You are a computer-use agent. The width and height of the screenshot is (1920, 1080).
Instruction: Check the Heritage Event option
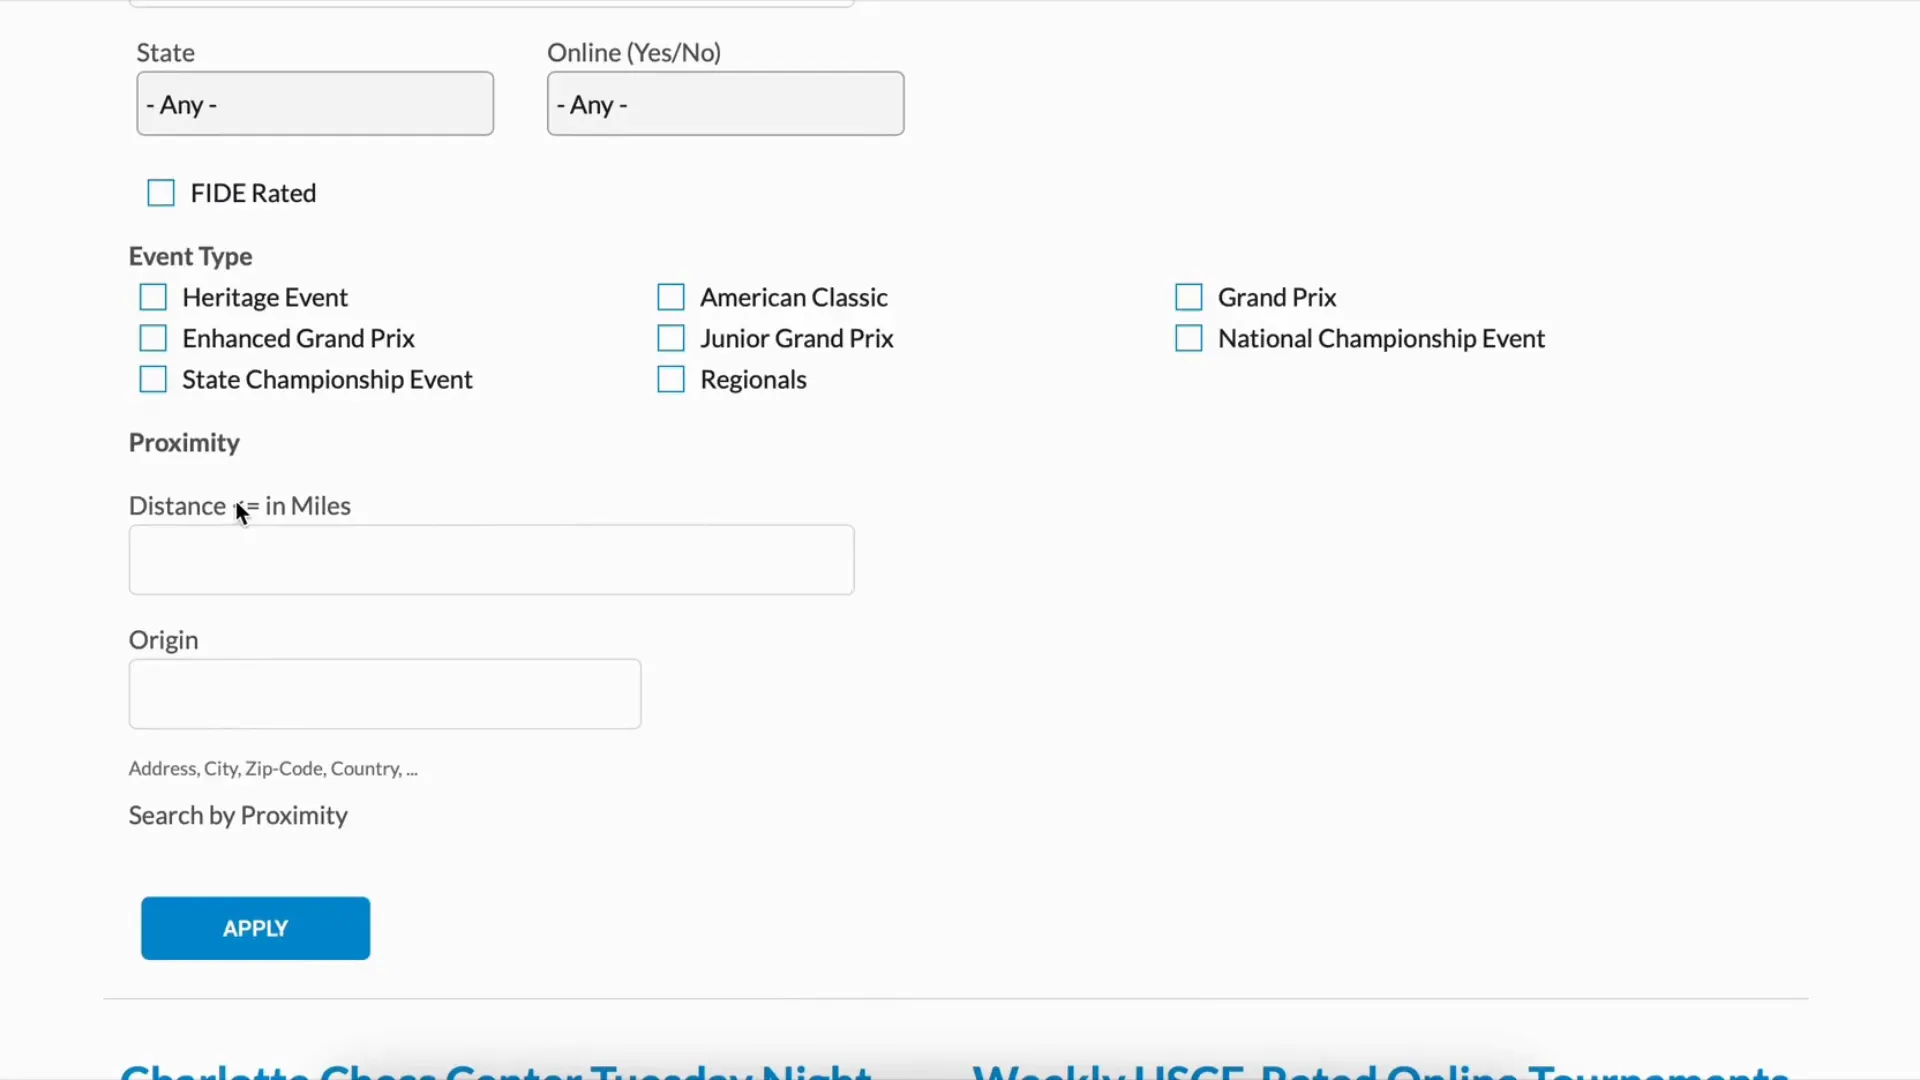[152, 297]
